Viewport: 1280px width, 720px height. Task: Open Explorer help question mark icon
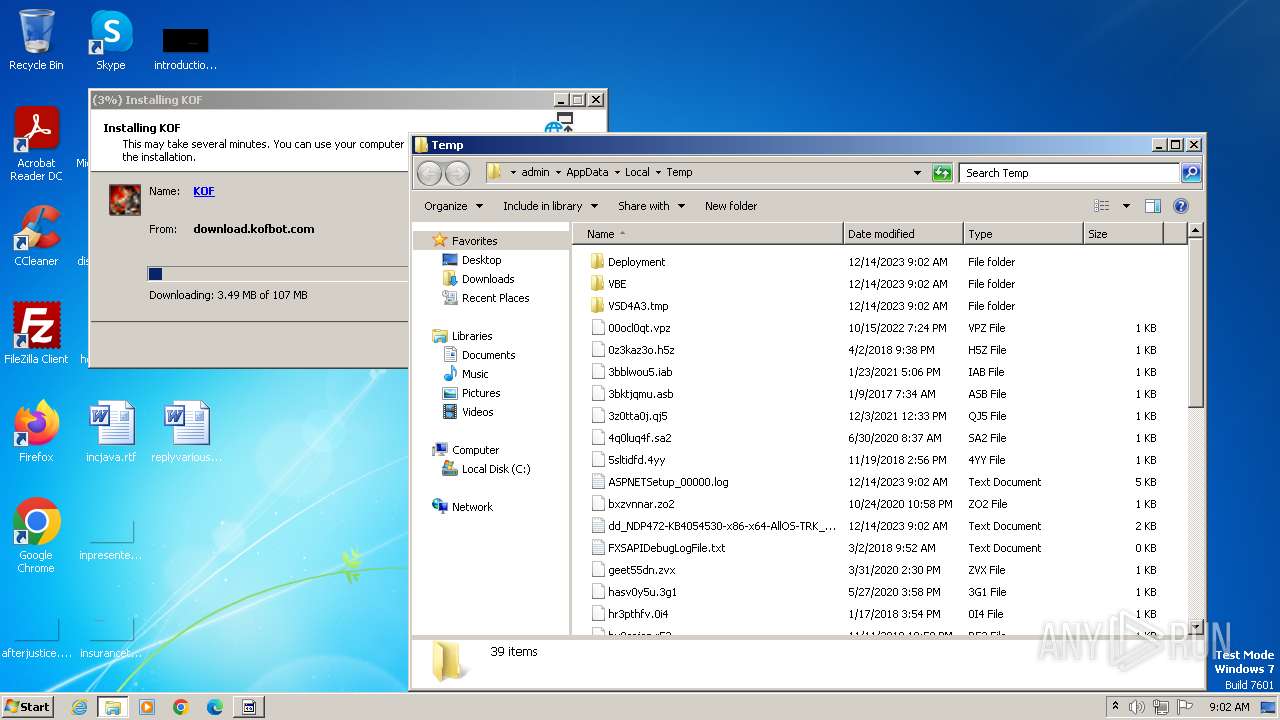point(1180,206)
